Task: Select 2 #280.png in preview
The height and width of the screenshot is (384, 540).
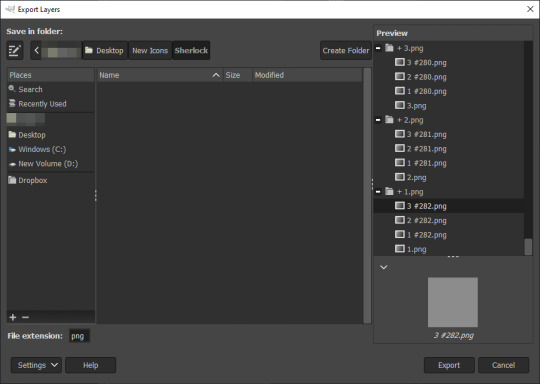Action: [x=426, y=77]
